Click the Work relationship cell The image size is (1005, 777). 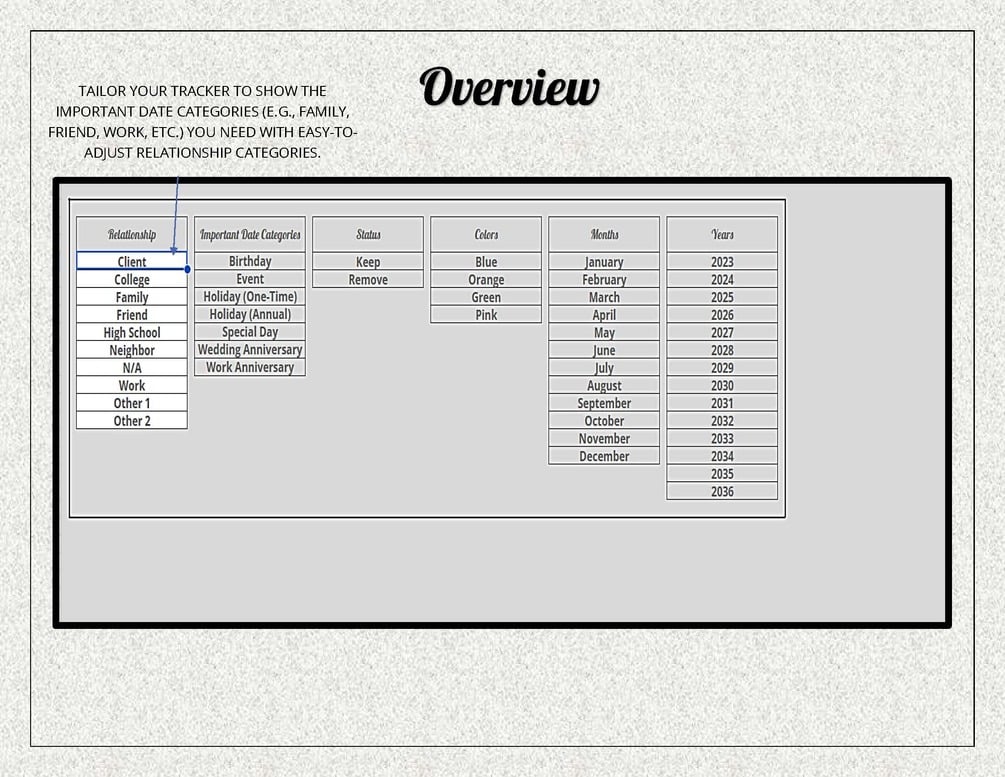[131, 385]
